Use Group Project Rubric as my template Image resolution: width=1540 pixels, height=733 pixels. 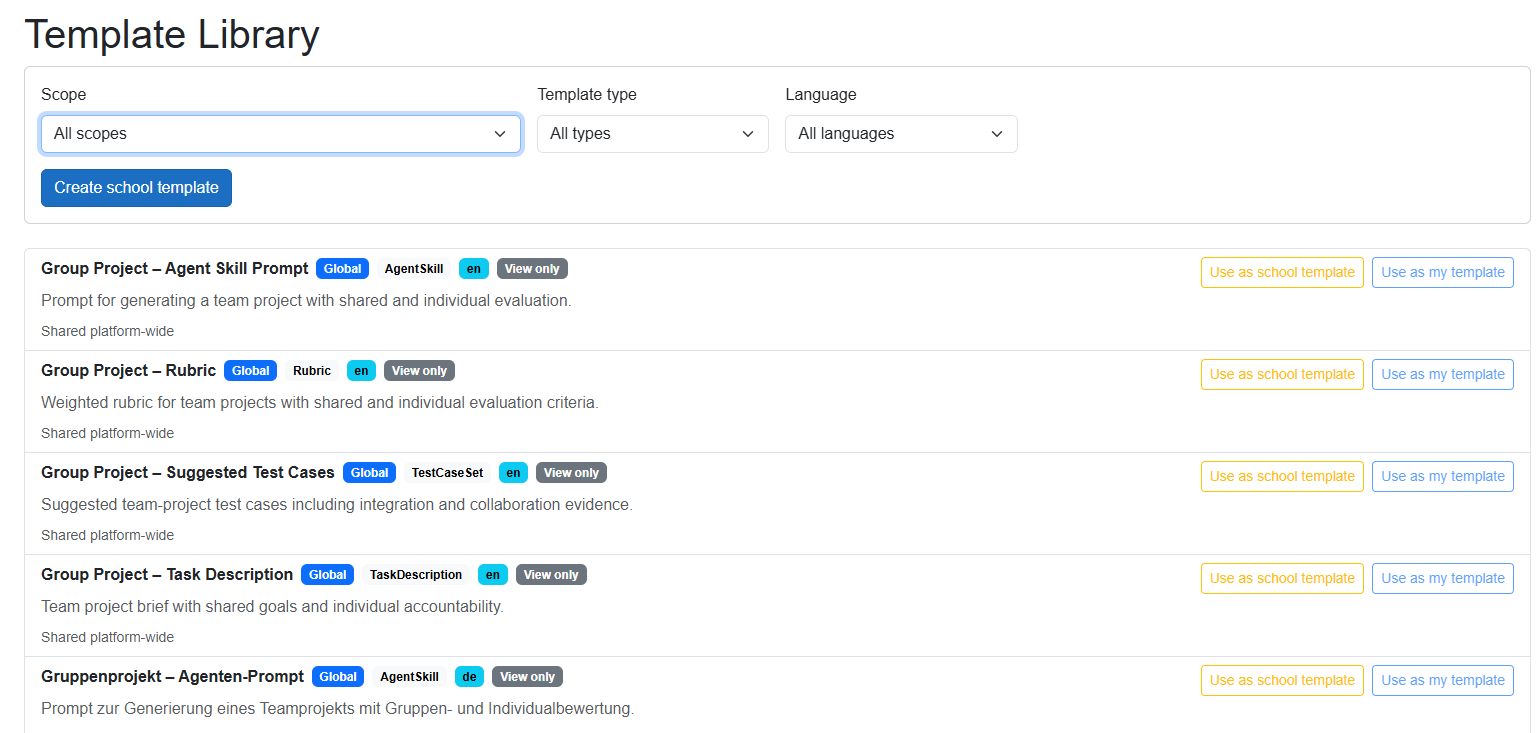(1442, 374)
